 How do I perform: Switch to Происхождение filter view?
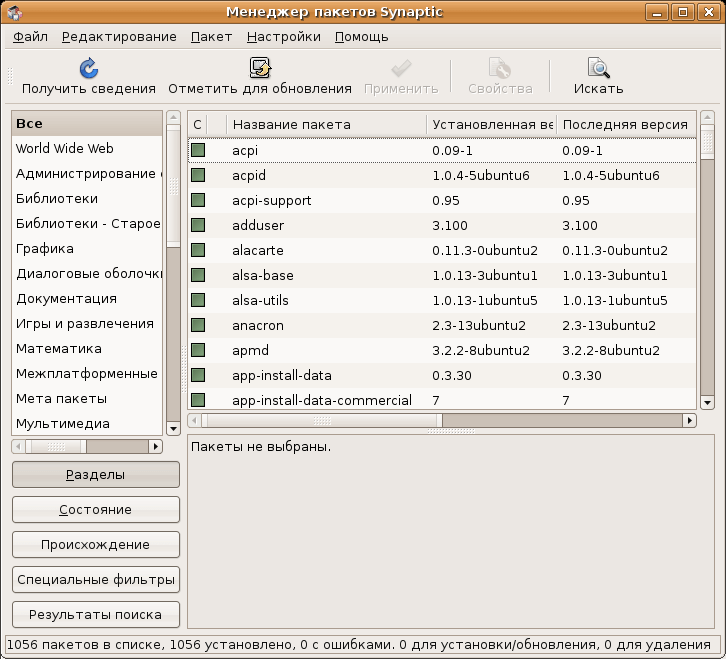(96, 545)
